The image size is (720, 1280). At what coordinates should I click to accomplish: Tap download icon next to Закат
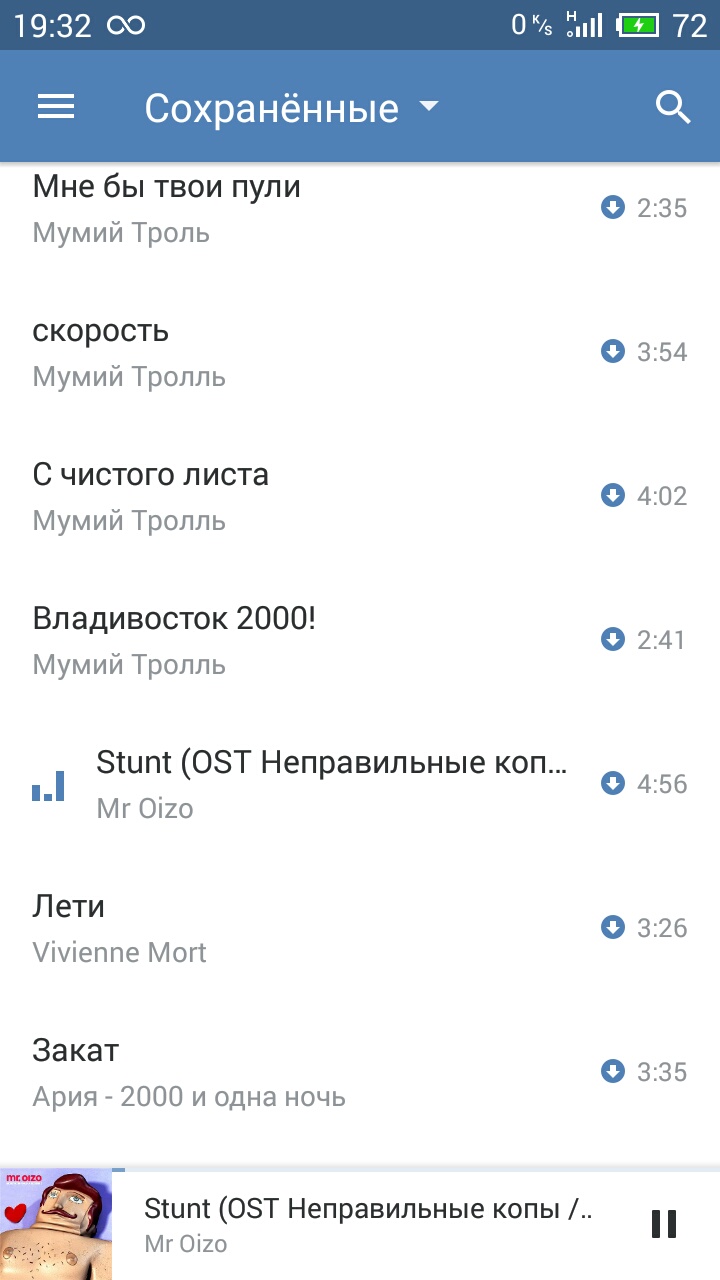point(612,1071)
